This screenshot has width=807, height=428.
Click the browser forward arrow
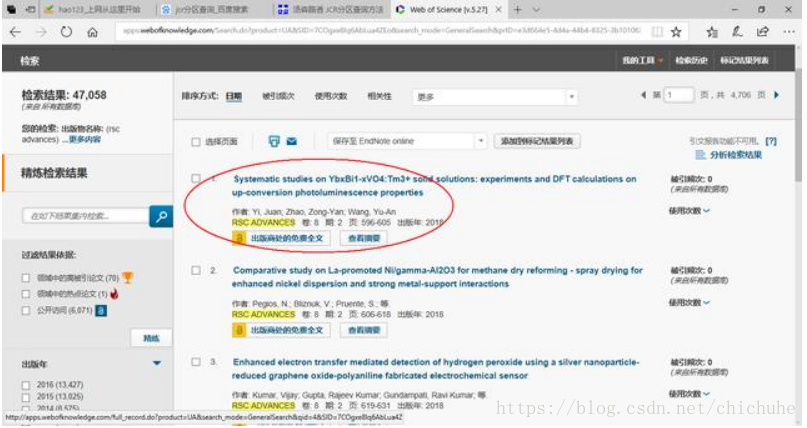point(41,32)
